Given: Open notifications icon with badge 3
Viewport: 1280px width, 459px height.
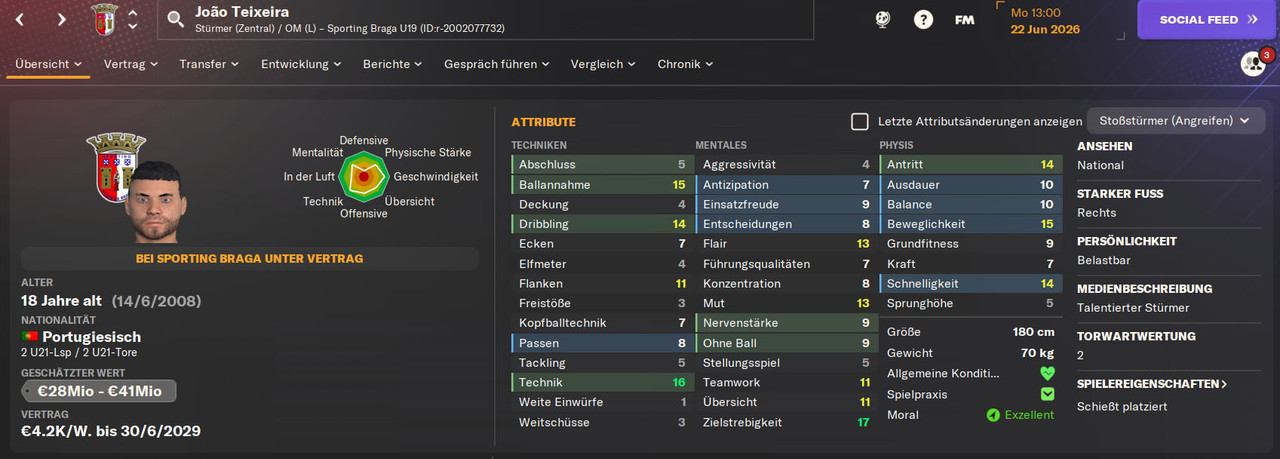Looking at the screenshot, I should pos(1254,63).
